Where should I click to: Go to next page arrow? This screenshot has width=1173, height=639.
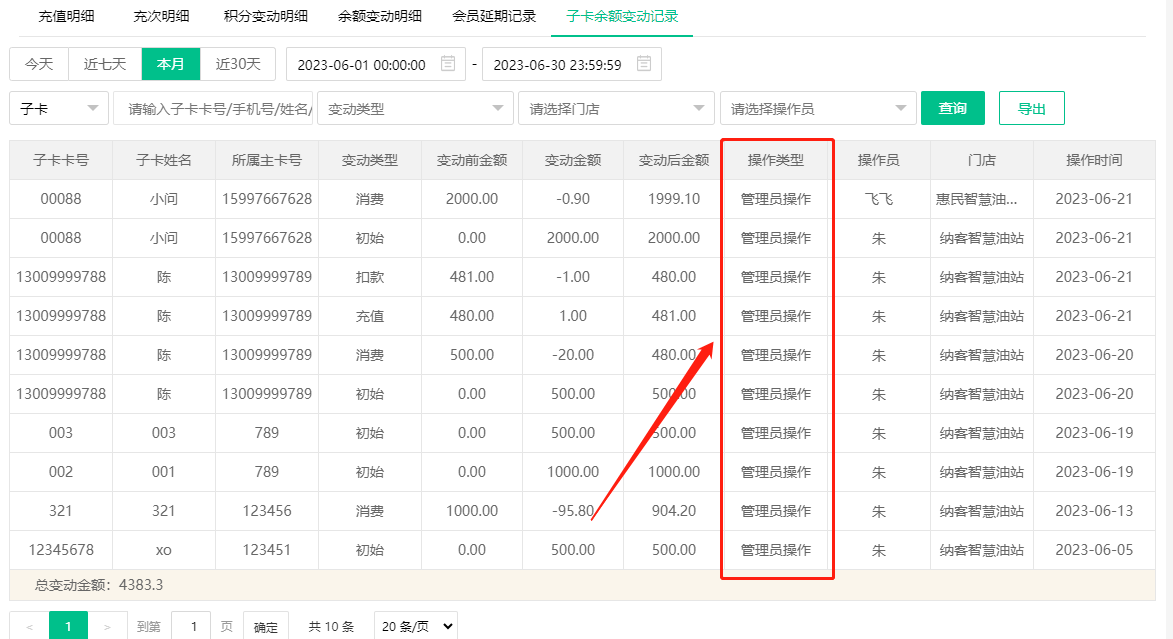click(x=107, y=627)
